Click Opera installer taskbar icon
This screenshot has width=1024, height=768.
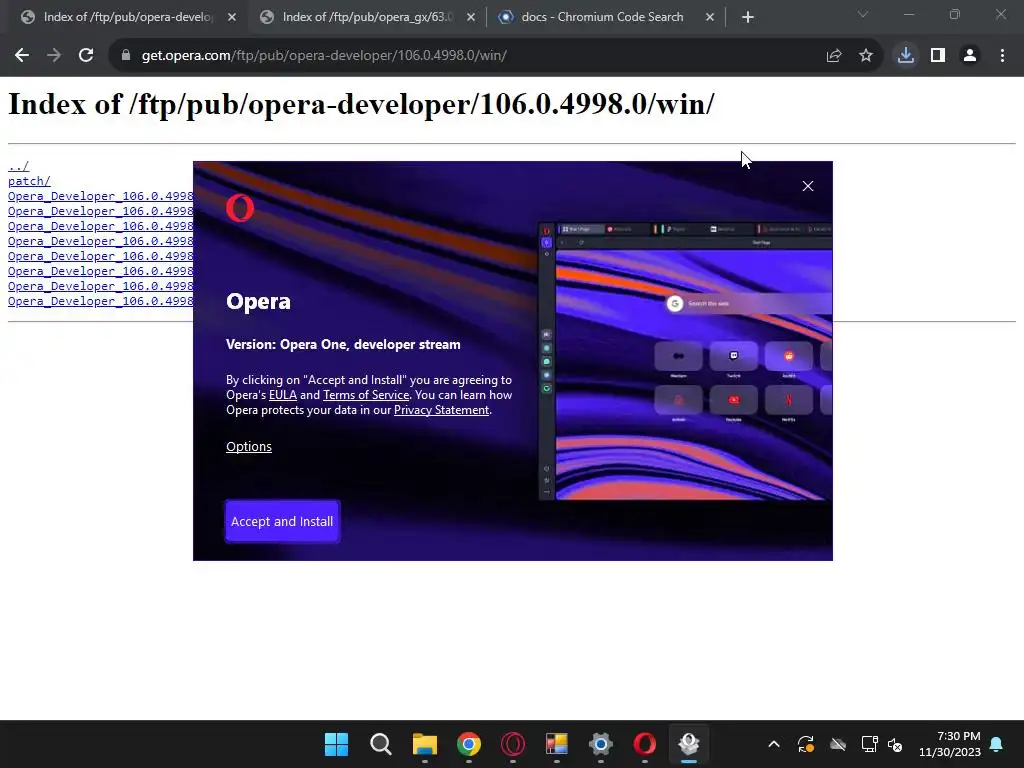tap(689, 744)
